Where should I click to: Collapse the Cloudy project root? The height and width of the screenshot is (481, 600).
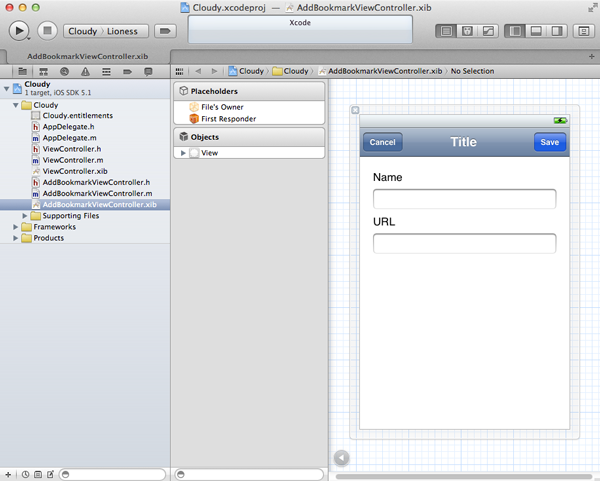tap(7, 88)
